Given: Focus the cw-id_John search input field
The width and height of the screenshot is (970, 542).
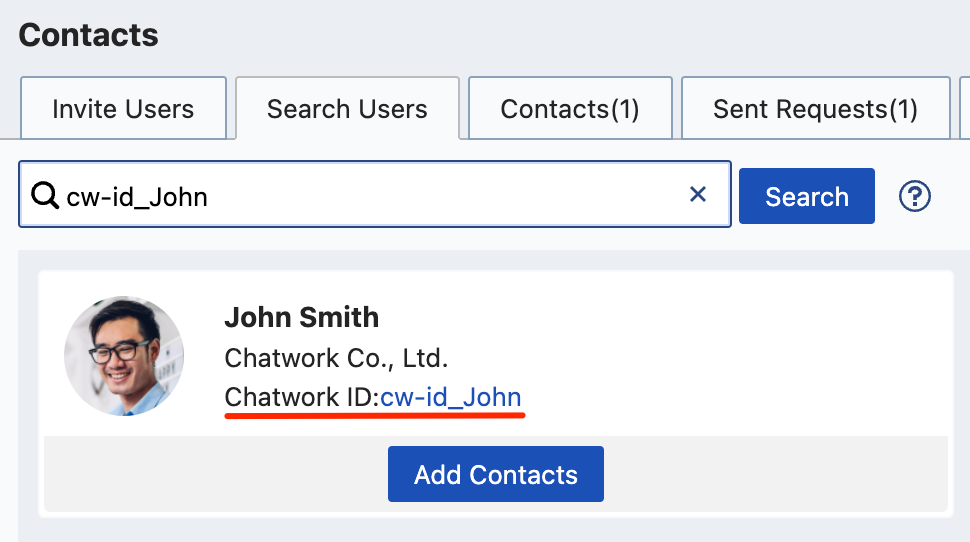Looking at the screenshot, I should [x=375, y=194].
